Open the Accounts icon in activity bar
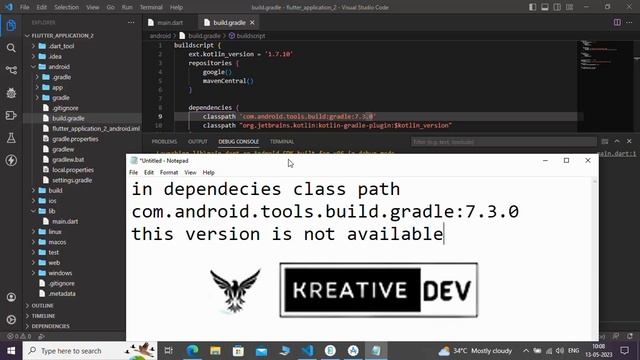The width and height of the screenshot is (640, 360). tap(11, 297)
